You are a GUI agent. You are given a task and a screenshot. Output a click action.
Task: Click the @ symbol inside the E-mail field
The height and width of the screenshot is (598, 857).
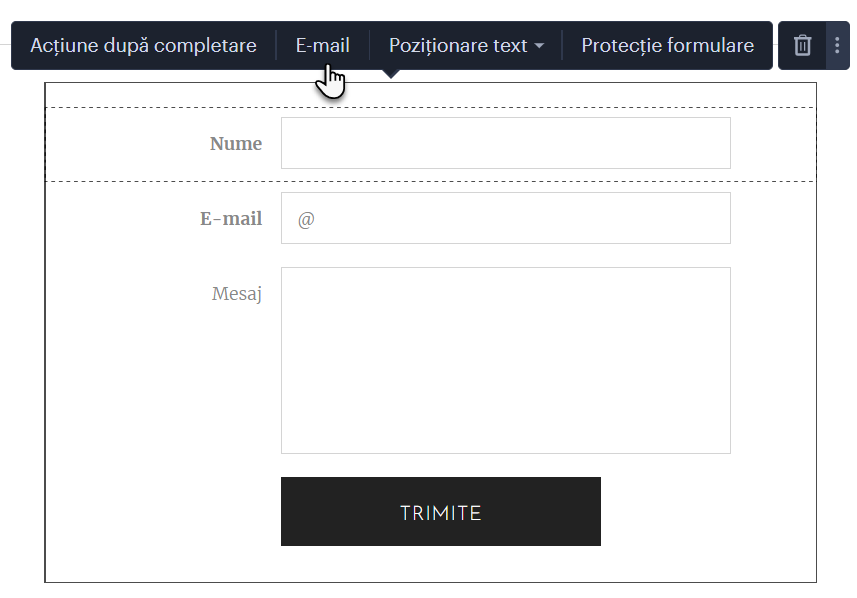point(306,219)
